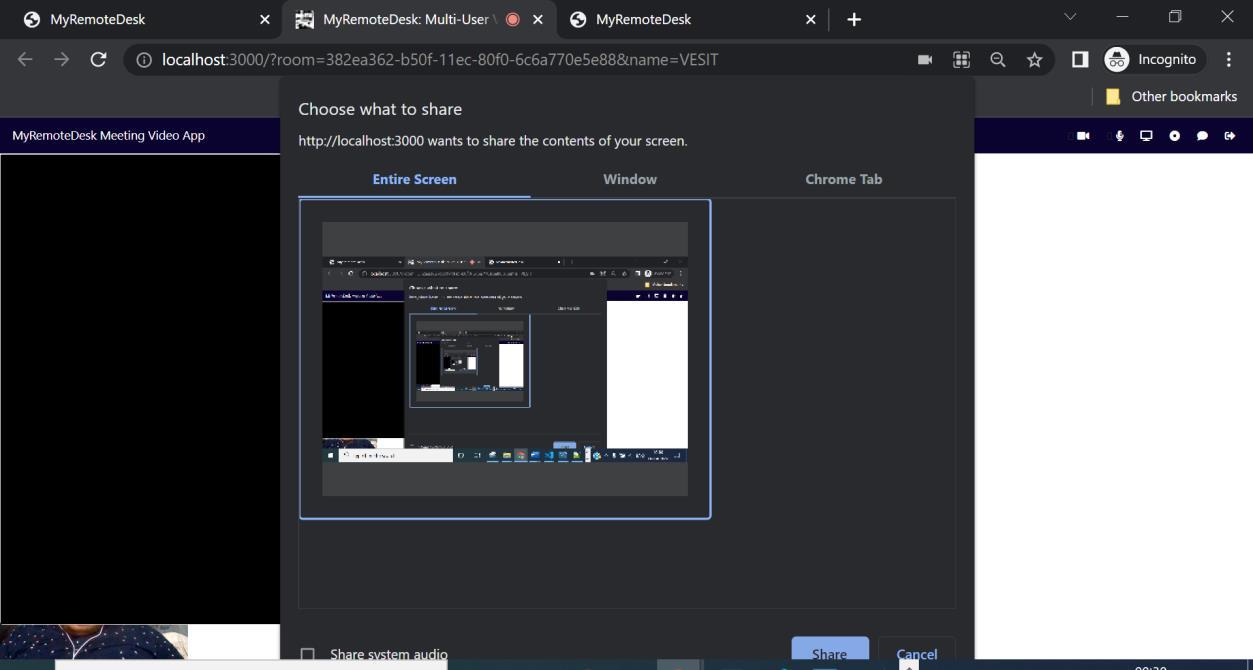Open a new browser tab
Image resolution: width=1253 pixels, height=670 pixels.
[854, 19]
